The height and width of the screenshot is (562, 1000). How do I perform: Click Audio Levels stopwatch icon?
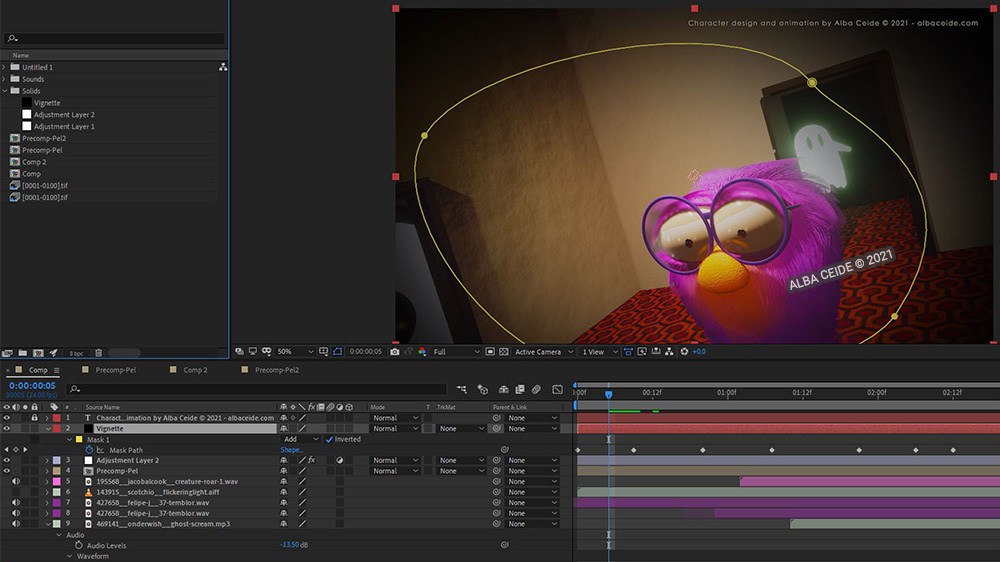tap(79, 545)
